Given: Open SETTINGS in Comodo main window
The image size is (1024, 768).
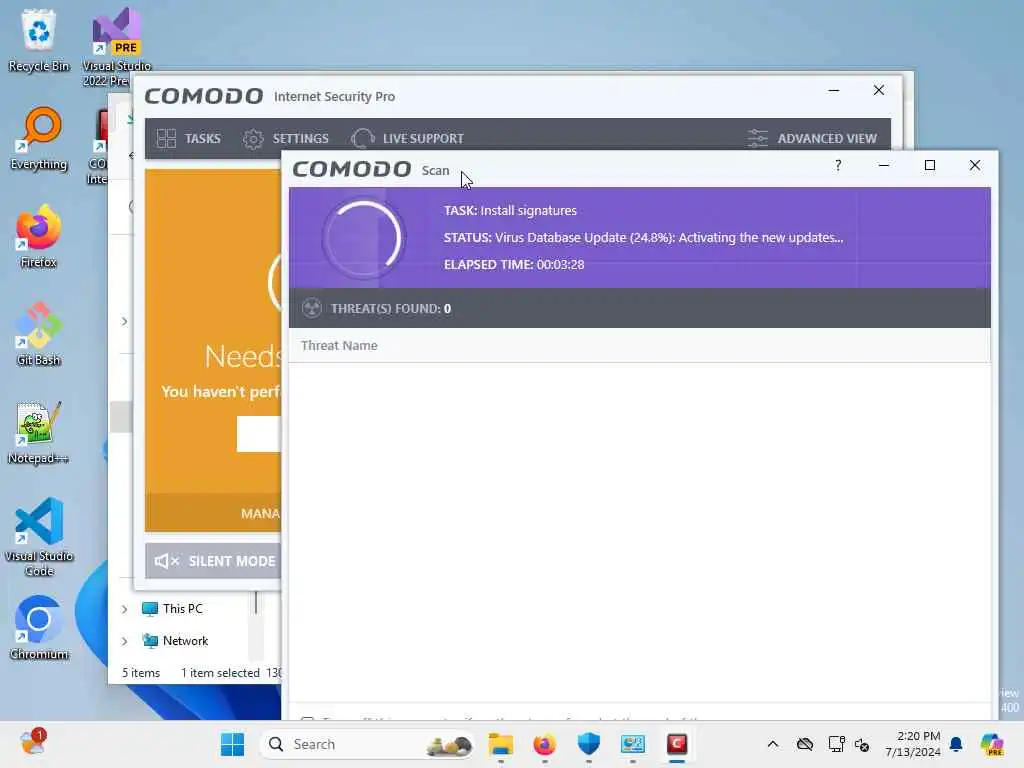Looking at the screenshot, I should [285, 138].
